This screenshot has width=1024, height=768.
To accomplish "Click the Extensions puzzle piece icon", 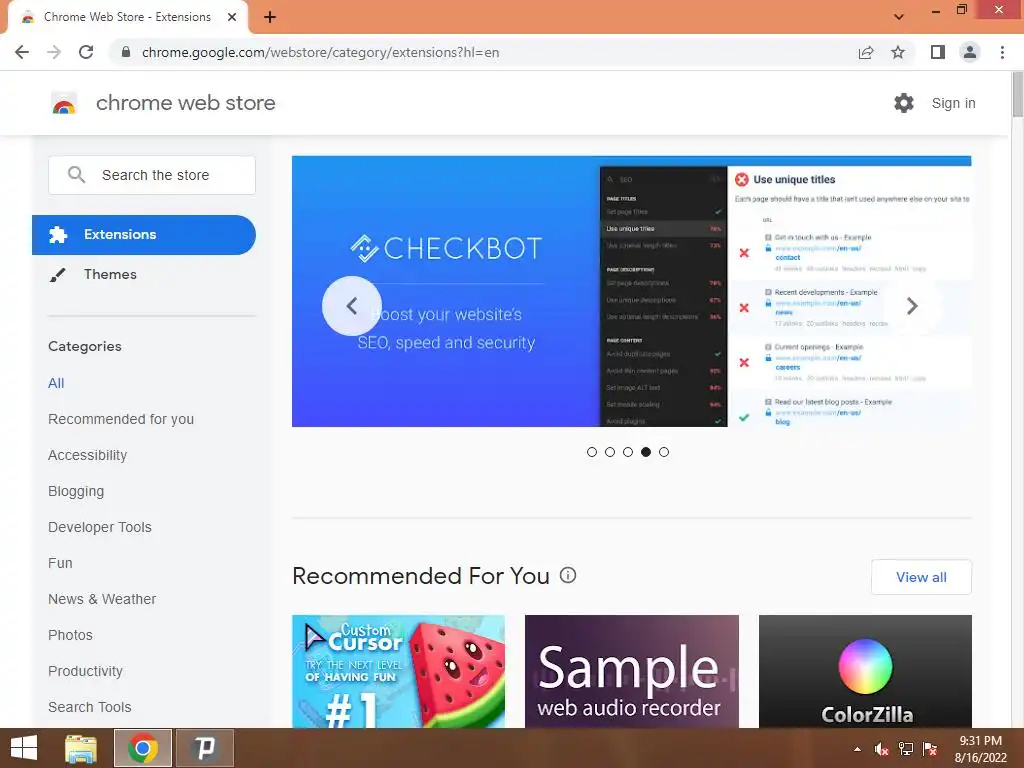I will tap(58, 234).
